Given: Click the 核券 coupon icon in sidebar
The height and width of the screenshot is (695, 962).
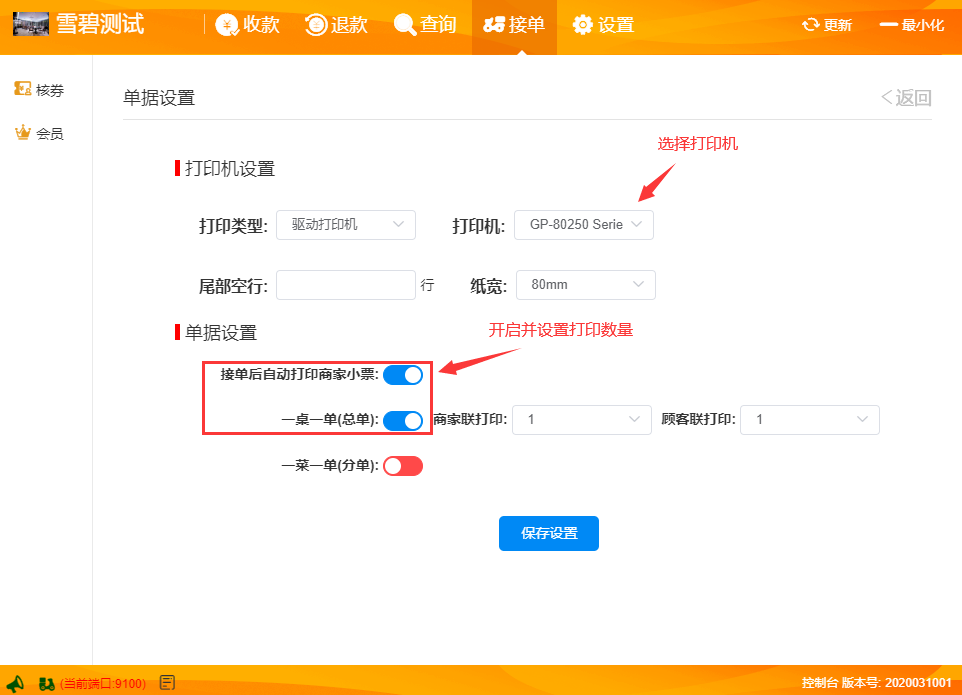Looking at the screenshot, I should [x=22, y=90].
